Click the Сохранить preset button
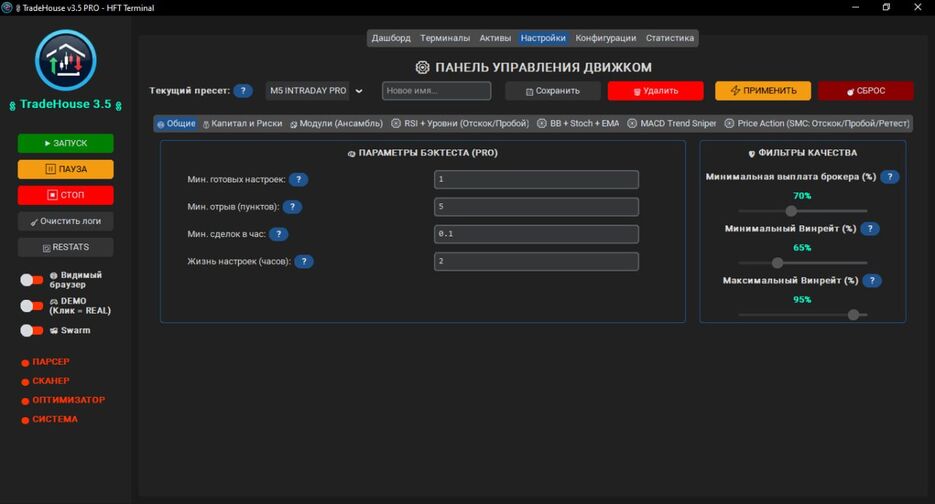 (553, 91)
